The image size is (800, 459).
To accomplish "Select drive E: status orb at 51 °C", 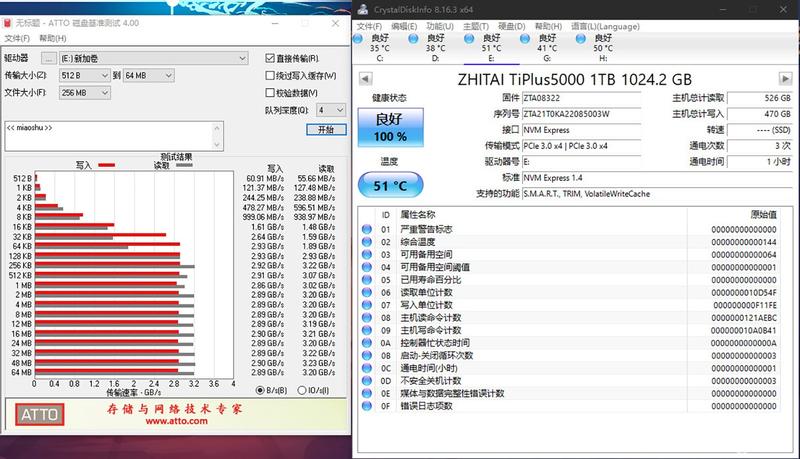I will coord(469,39).
